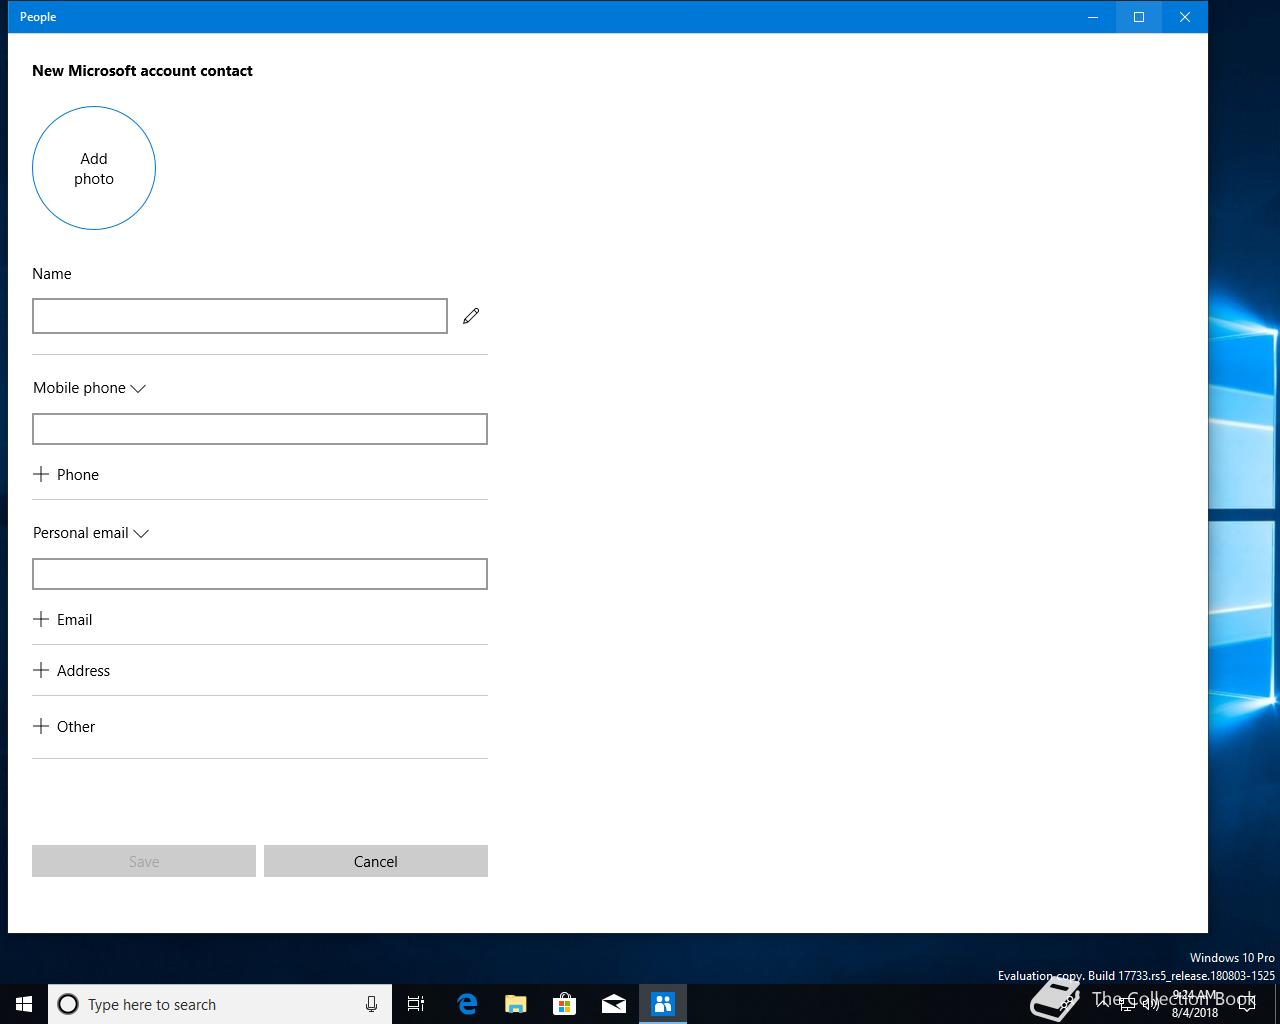The height and width of the screenshot is (1024, 1280).
Task: Activate the taskbar microphone icon
Action: 371,1004
